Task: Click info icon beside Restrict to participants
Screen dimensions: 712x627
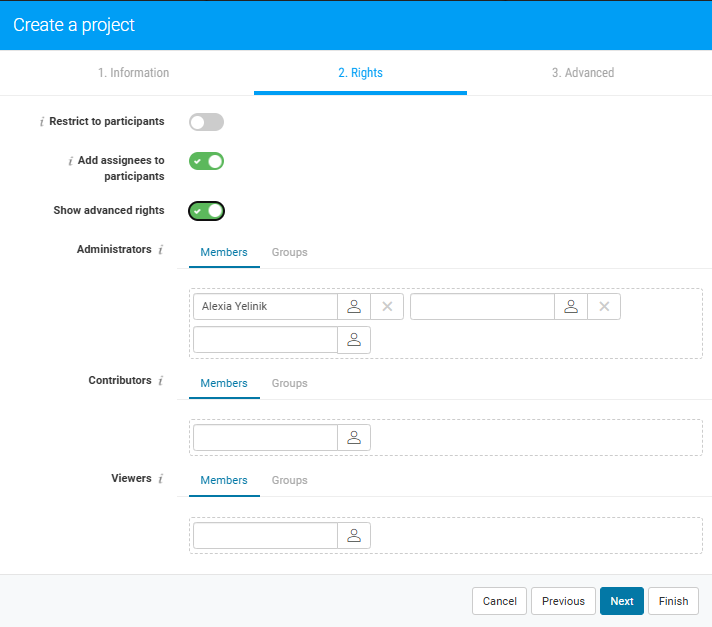Action: coord(42,122)
